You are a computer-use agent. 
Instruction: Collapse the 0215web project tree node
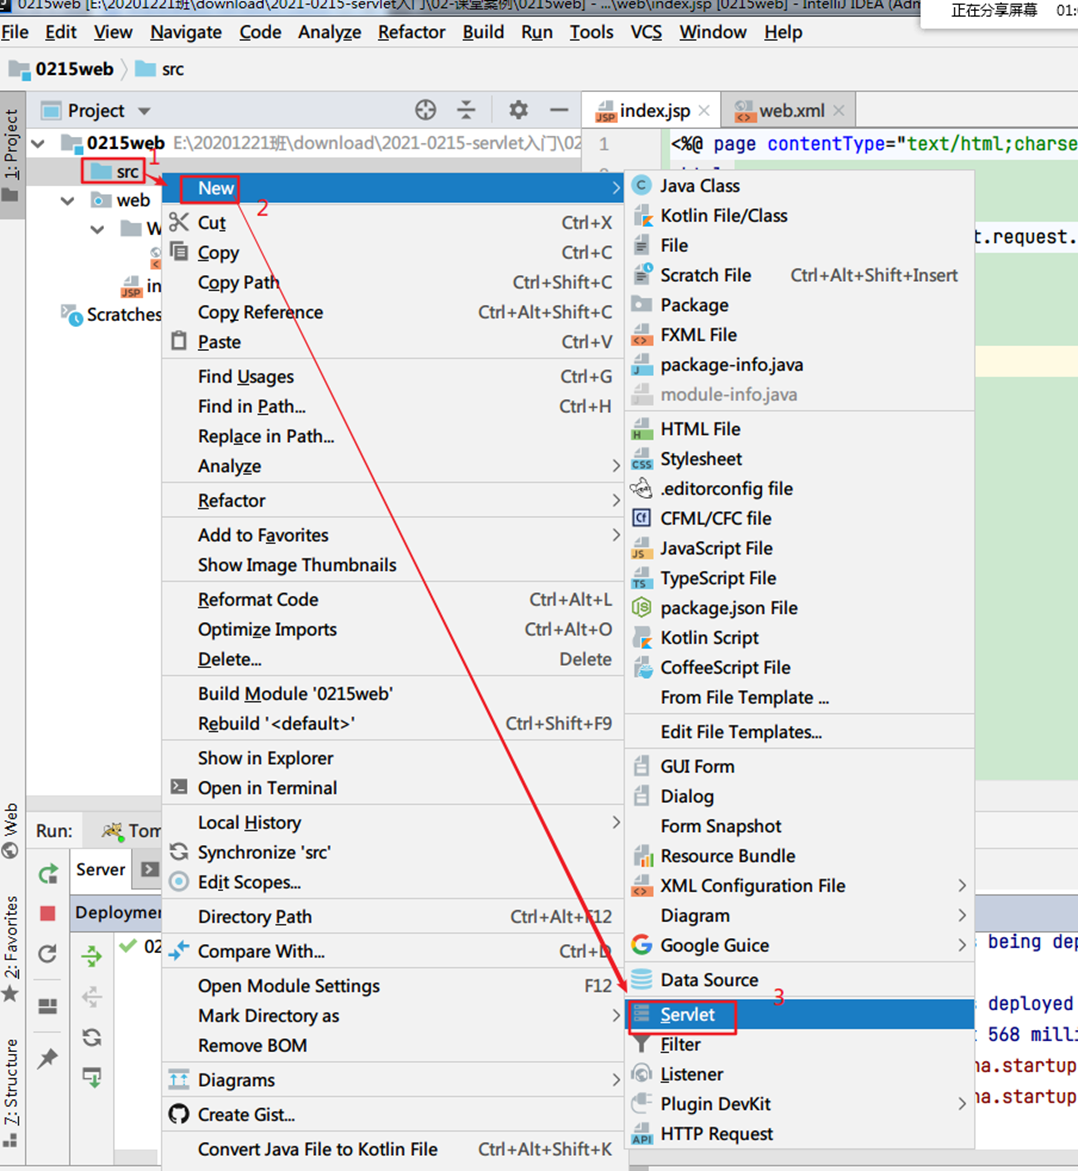pyautogui.click(x=39, y=143)
